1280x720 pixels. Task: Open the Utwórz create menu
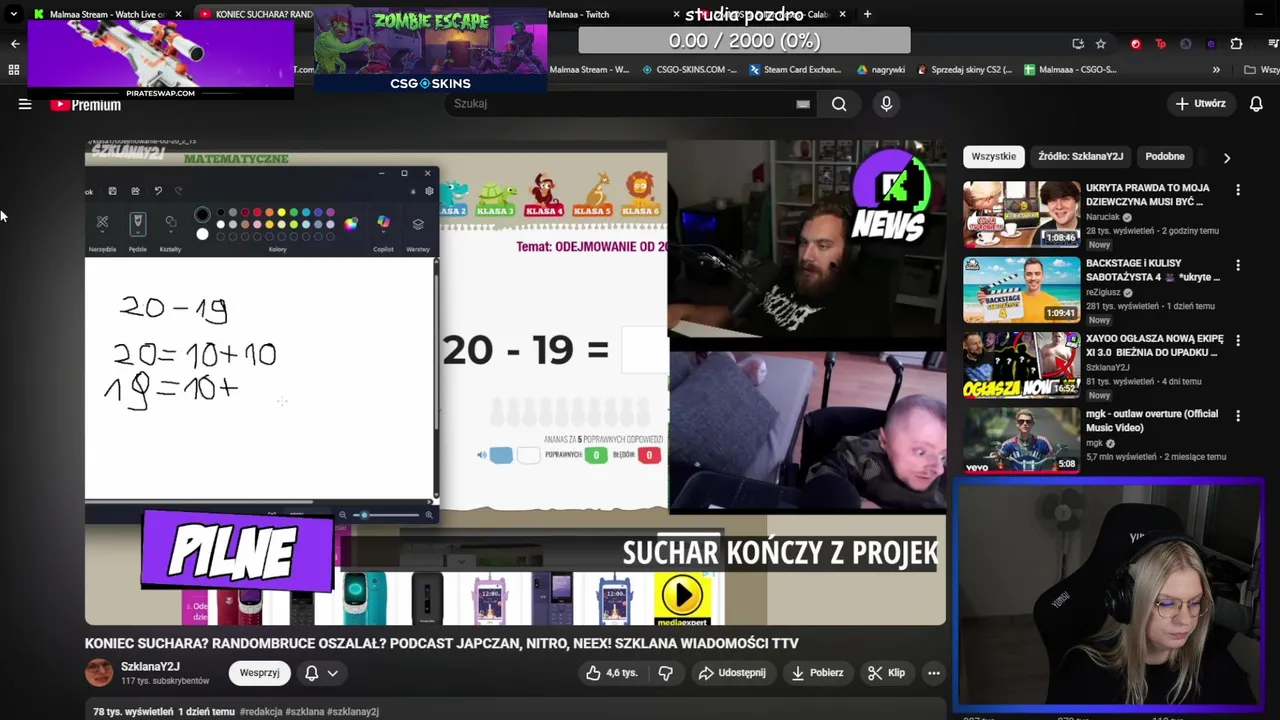1200,104
